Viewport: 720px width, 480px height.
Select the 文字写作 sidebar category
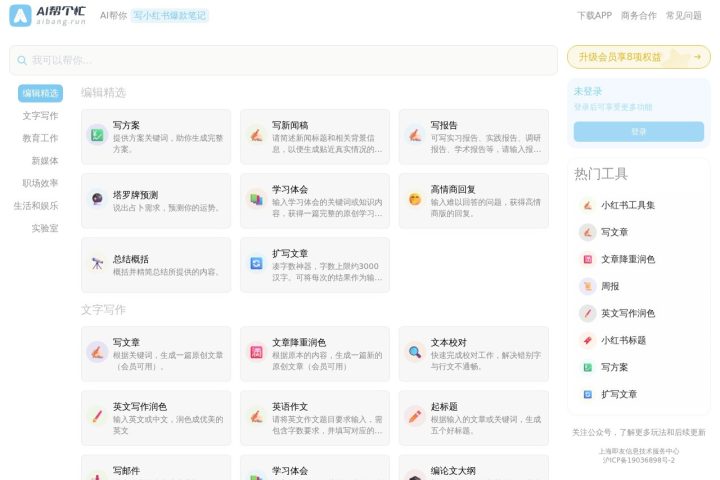tap(40, 116)
